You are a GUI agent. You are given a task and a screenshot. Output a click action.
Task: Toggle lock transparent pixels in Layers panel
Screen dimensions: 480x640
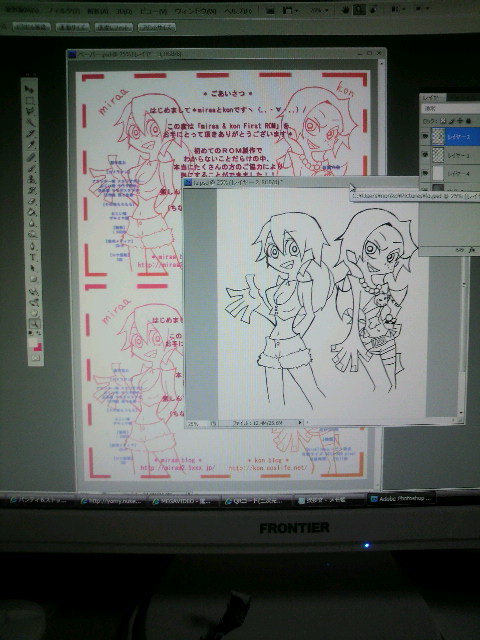(443, 121)
